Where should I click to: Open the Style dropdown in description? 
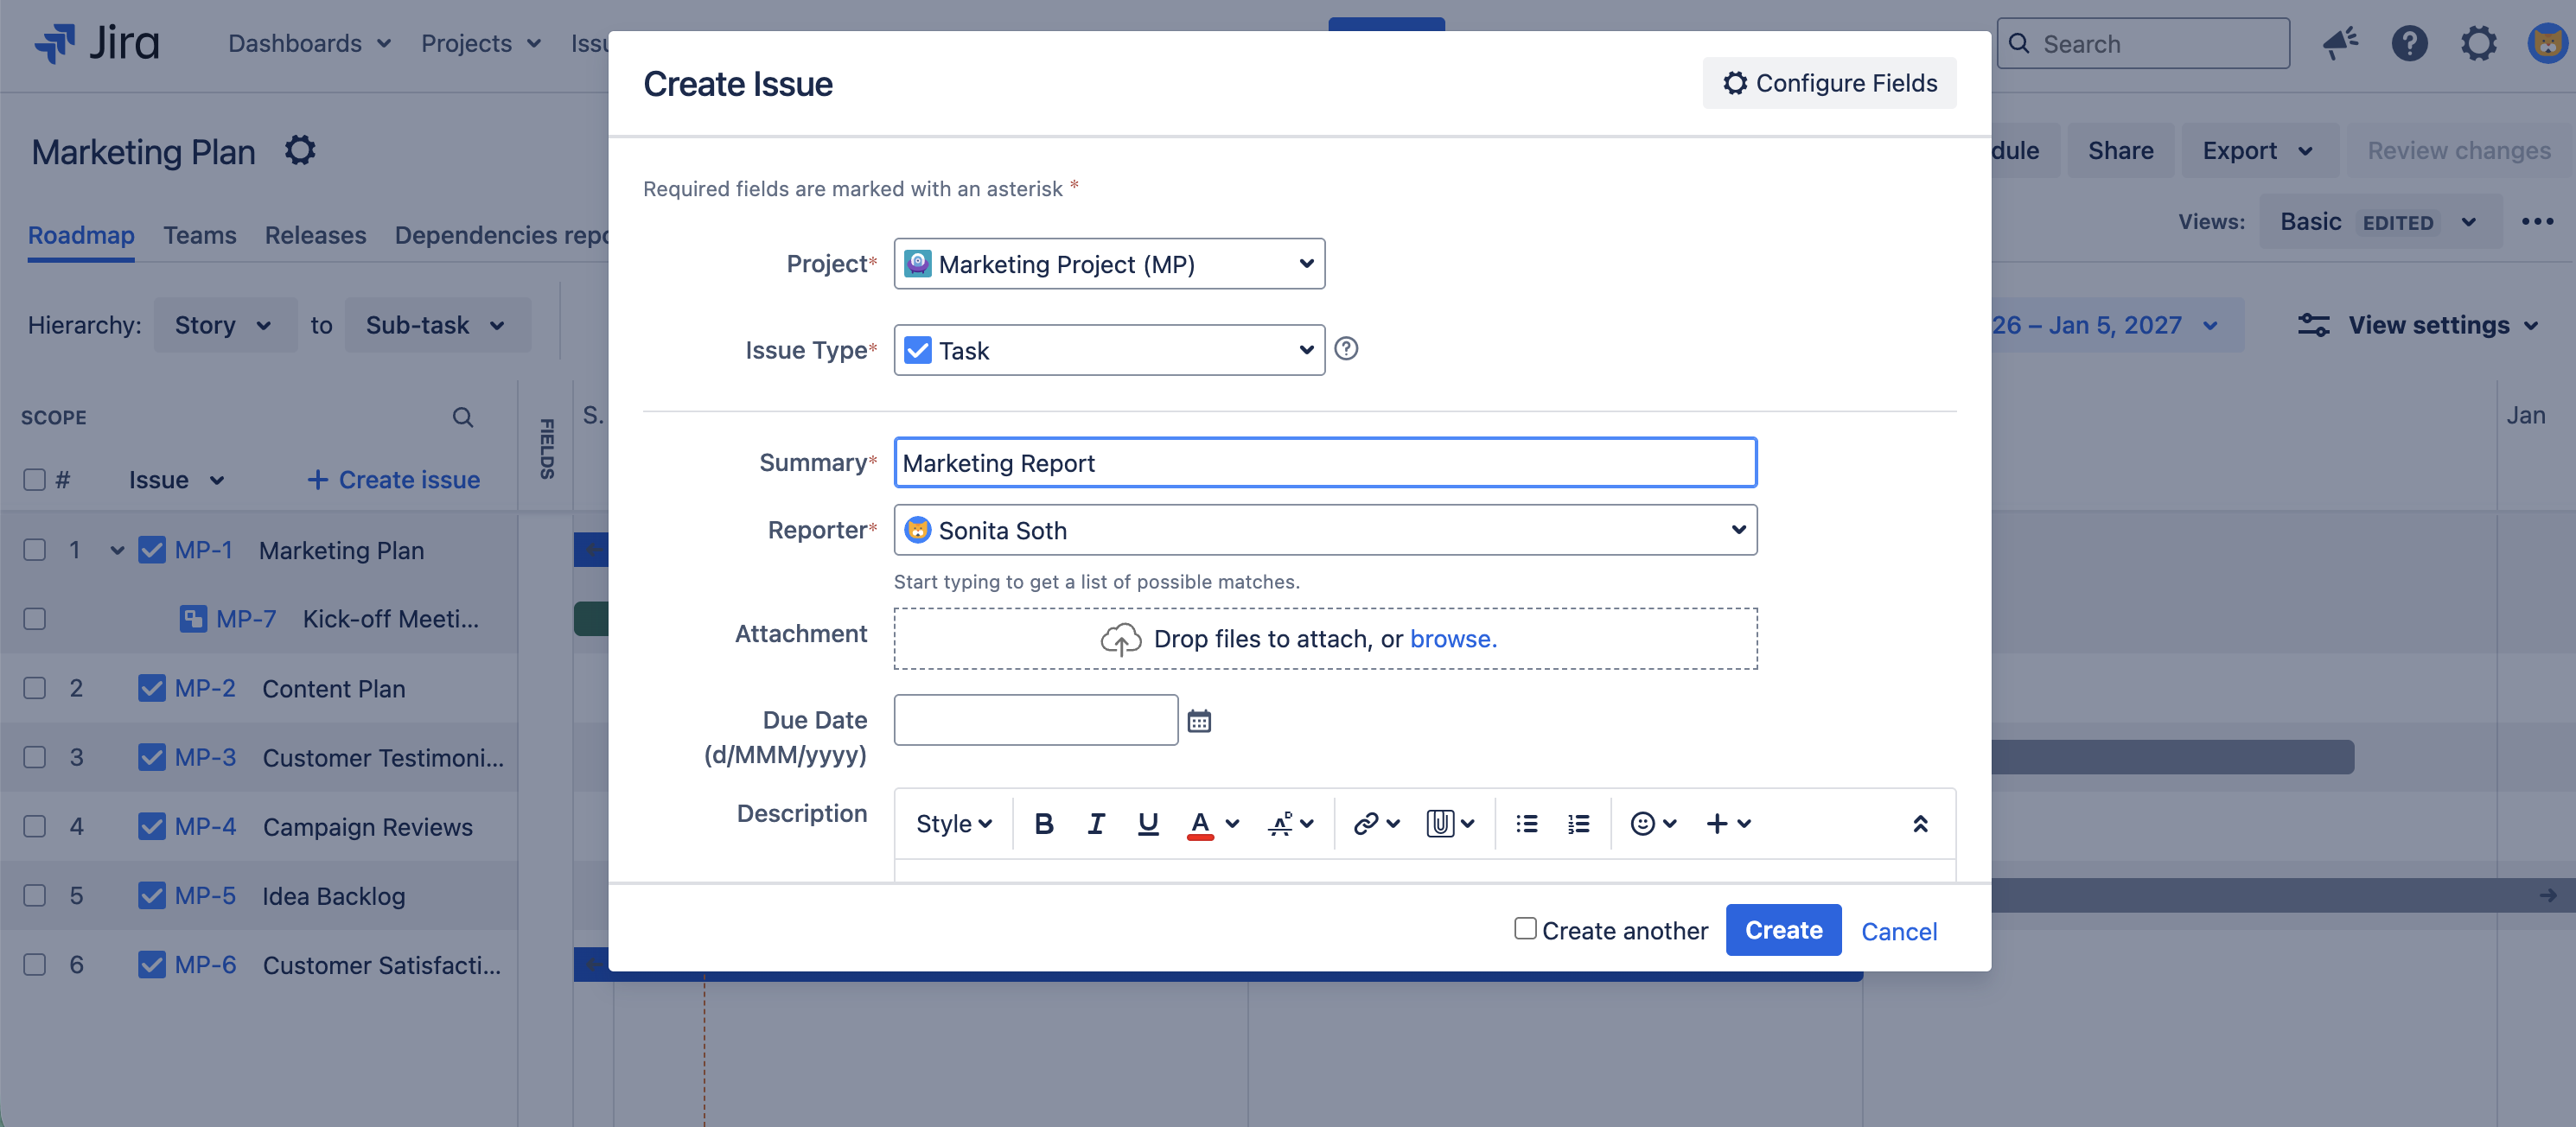click(x=953, y=823)
